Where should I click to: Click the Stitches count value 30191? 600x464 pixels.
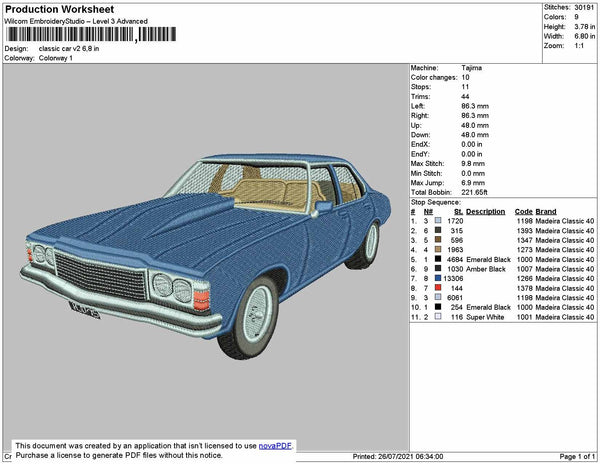586,6
